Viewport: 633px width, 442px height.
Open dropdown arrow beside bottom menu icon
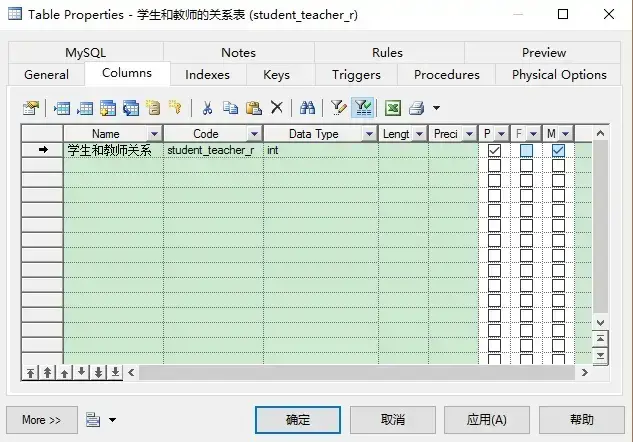tap(112, 420)
